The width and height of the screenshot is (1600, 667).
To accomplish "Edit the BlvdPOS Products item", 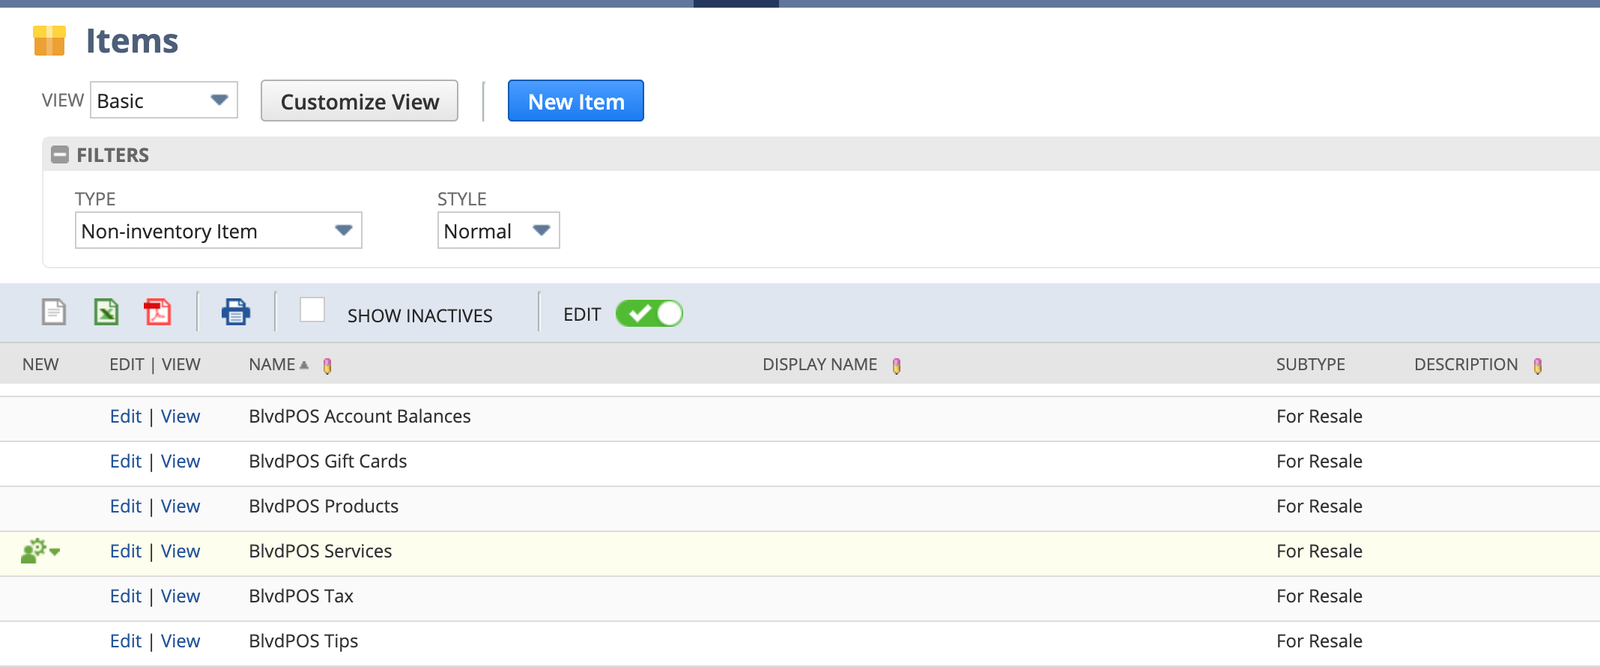I will (126, 507).
